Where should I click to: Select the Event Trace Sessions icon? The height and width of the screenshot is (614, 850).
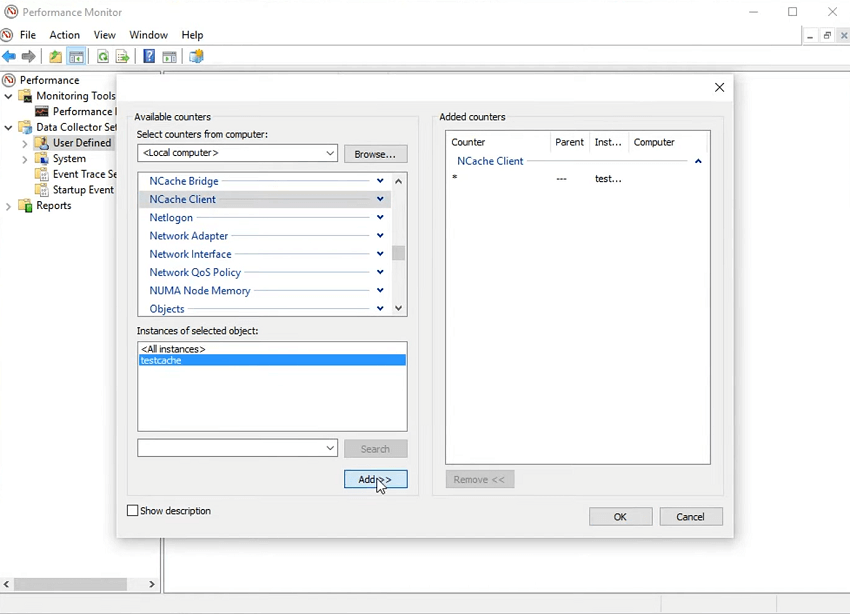(42, 174)
